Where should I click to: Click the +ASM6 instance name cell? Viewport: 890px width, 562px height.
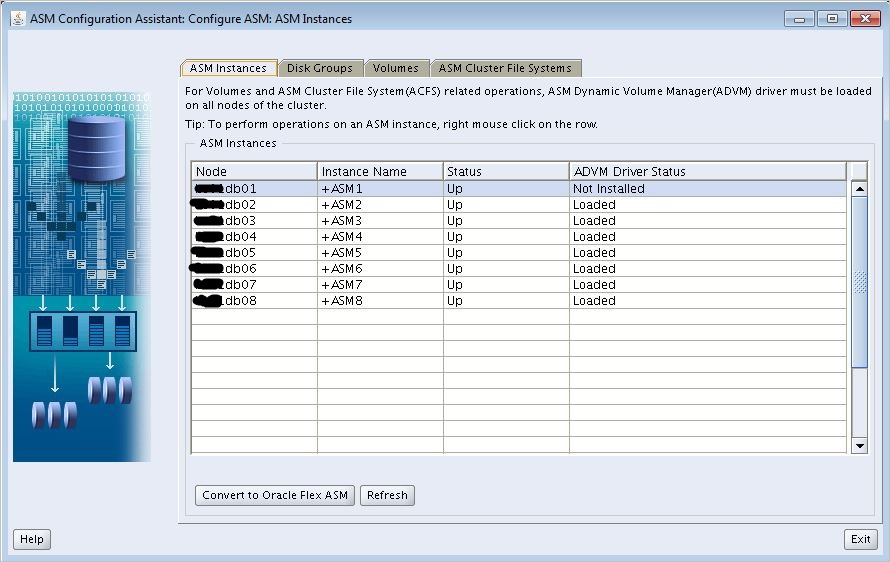380,268
